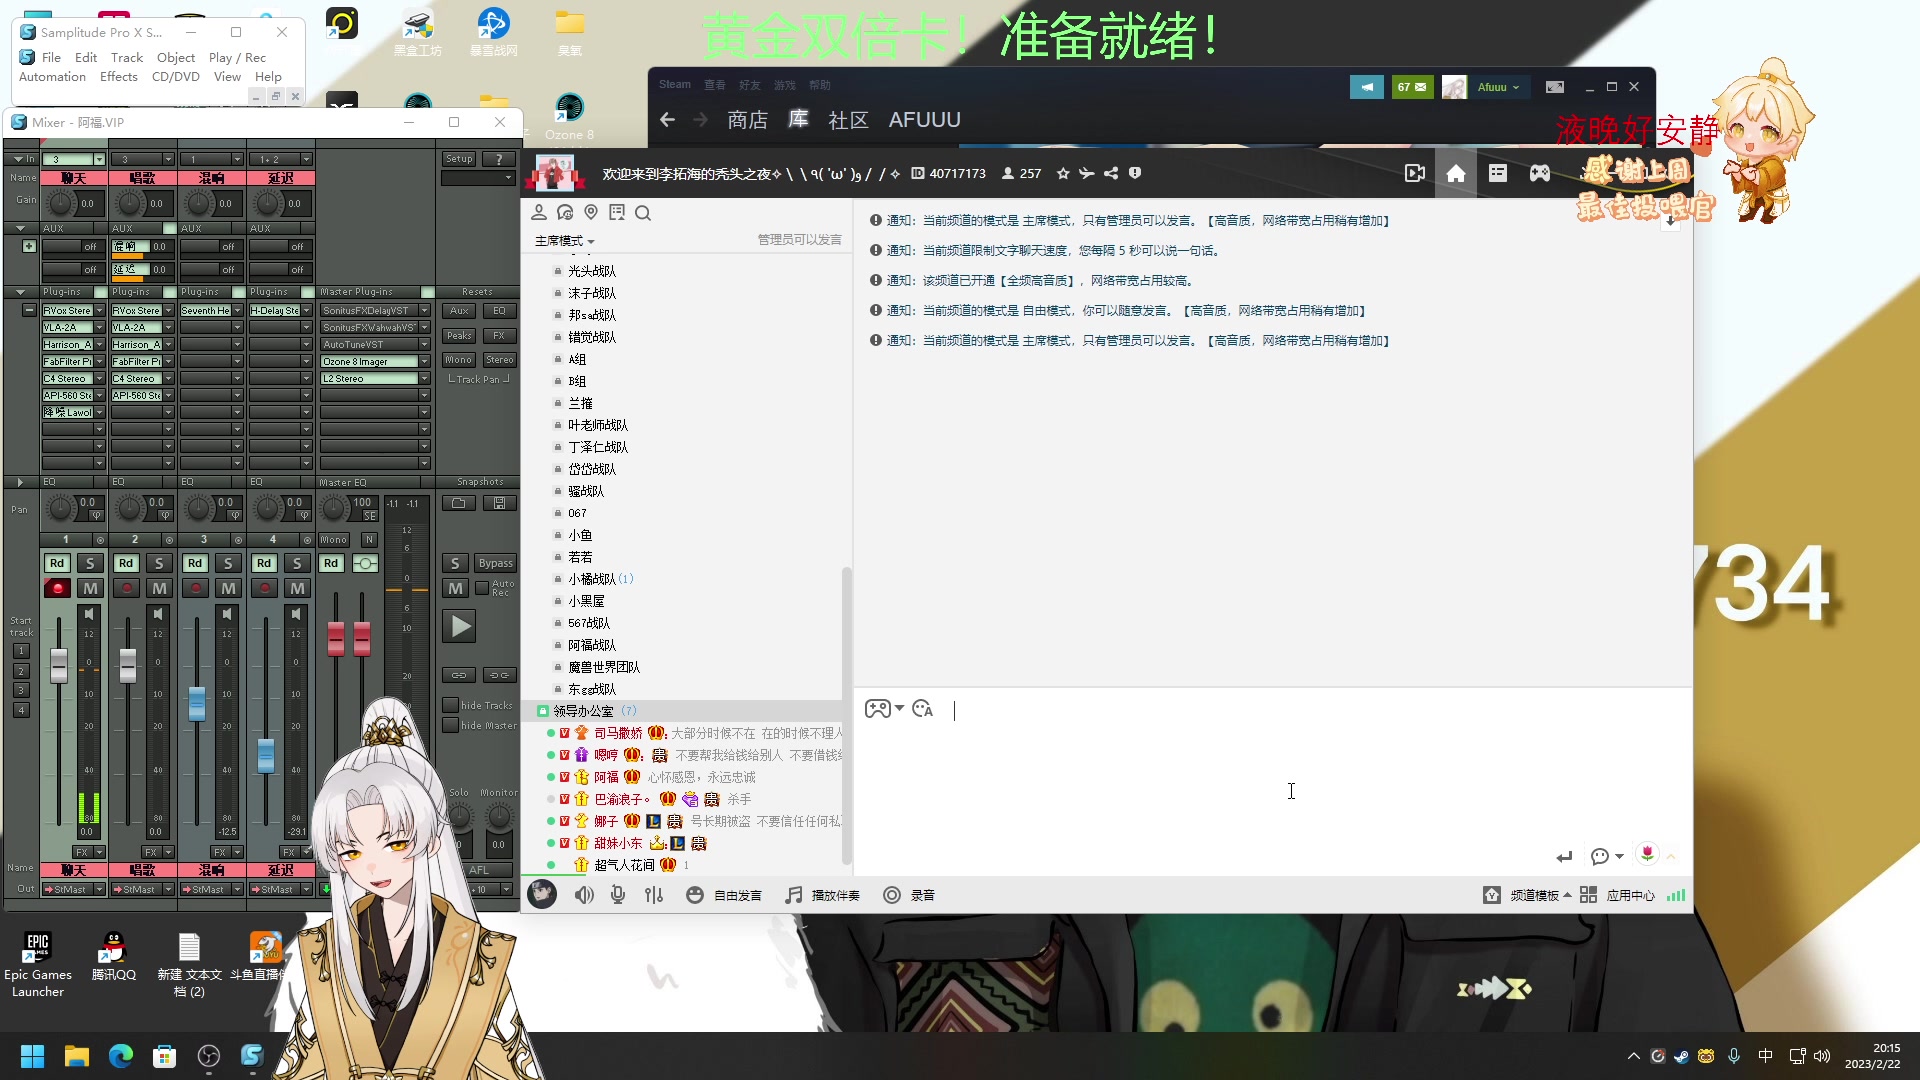
Task: Adjust channel 1 聊天 volume fader
Action: 59,665
